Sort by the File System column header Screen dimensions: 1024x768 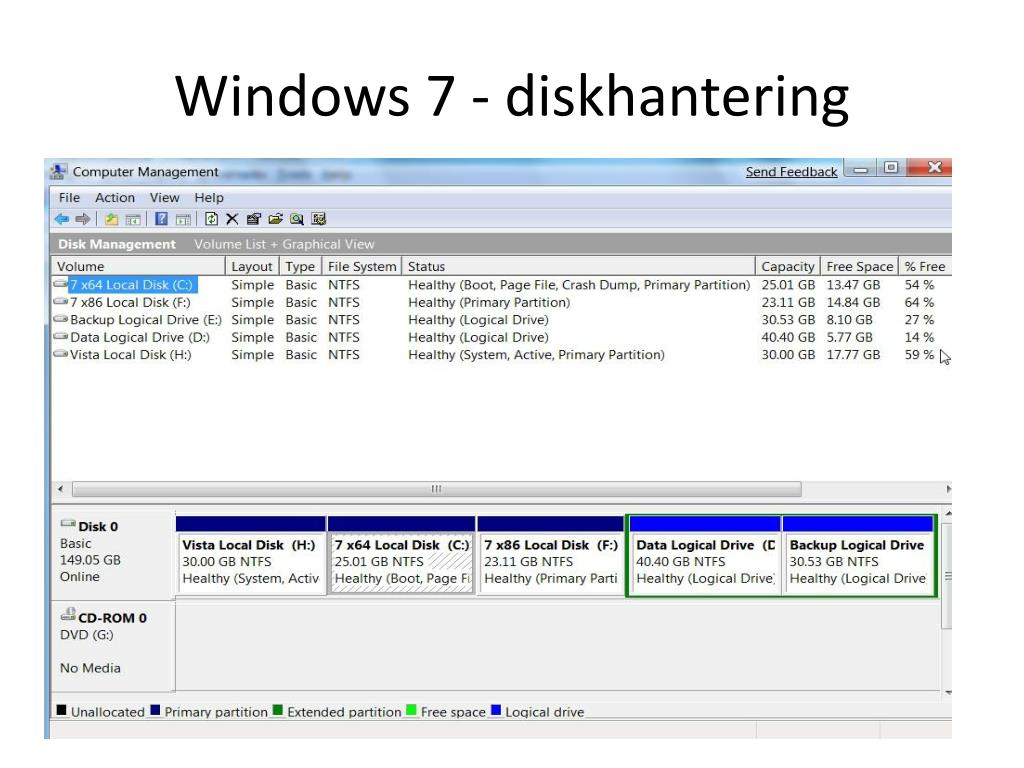click(362, 266)
